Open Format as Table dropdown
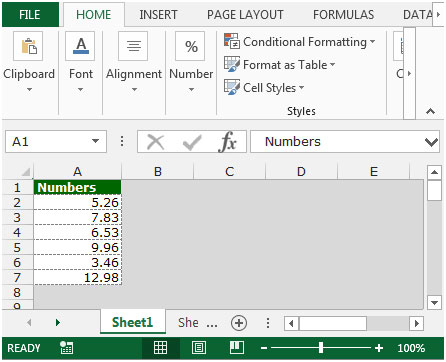 click(x=333, y=65)
